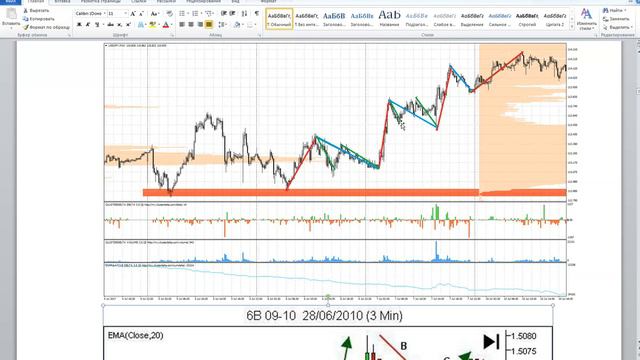This screenshot has height=360, width=640.
Task: Click the Вставить paste button
Action: pyautogui.click(x=11, y=17)
